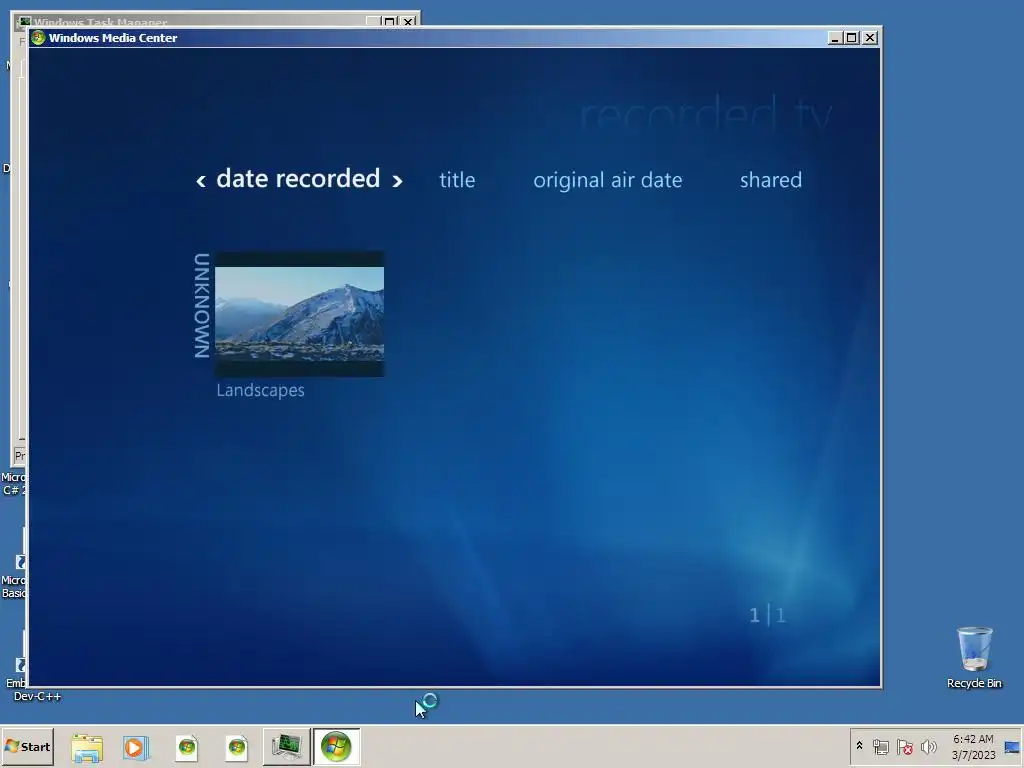This screenshot has height=768, width=1024.
Task: Select the 'date recorded' tab
Action: point(298,178)
